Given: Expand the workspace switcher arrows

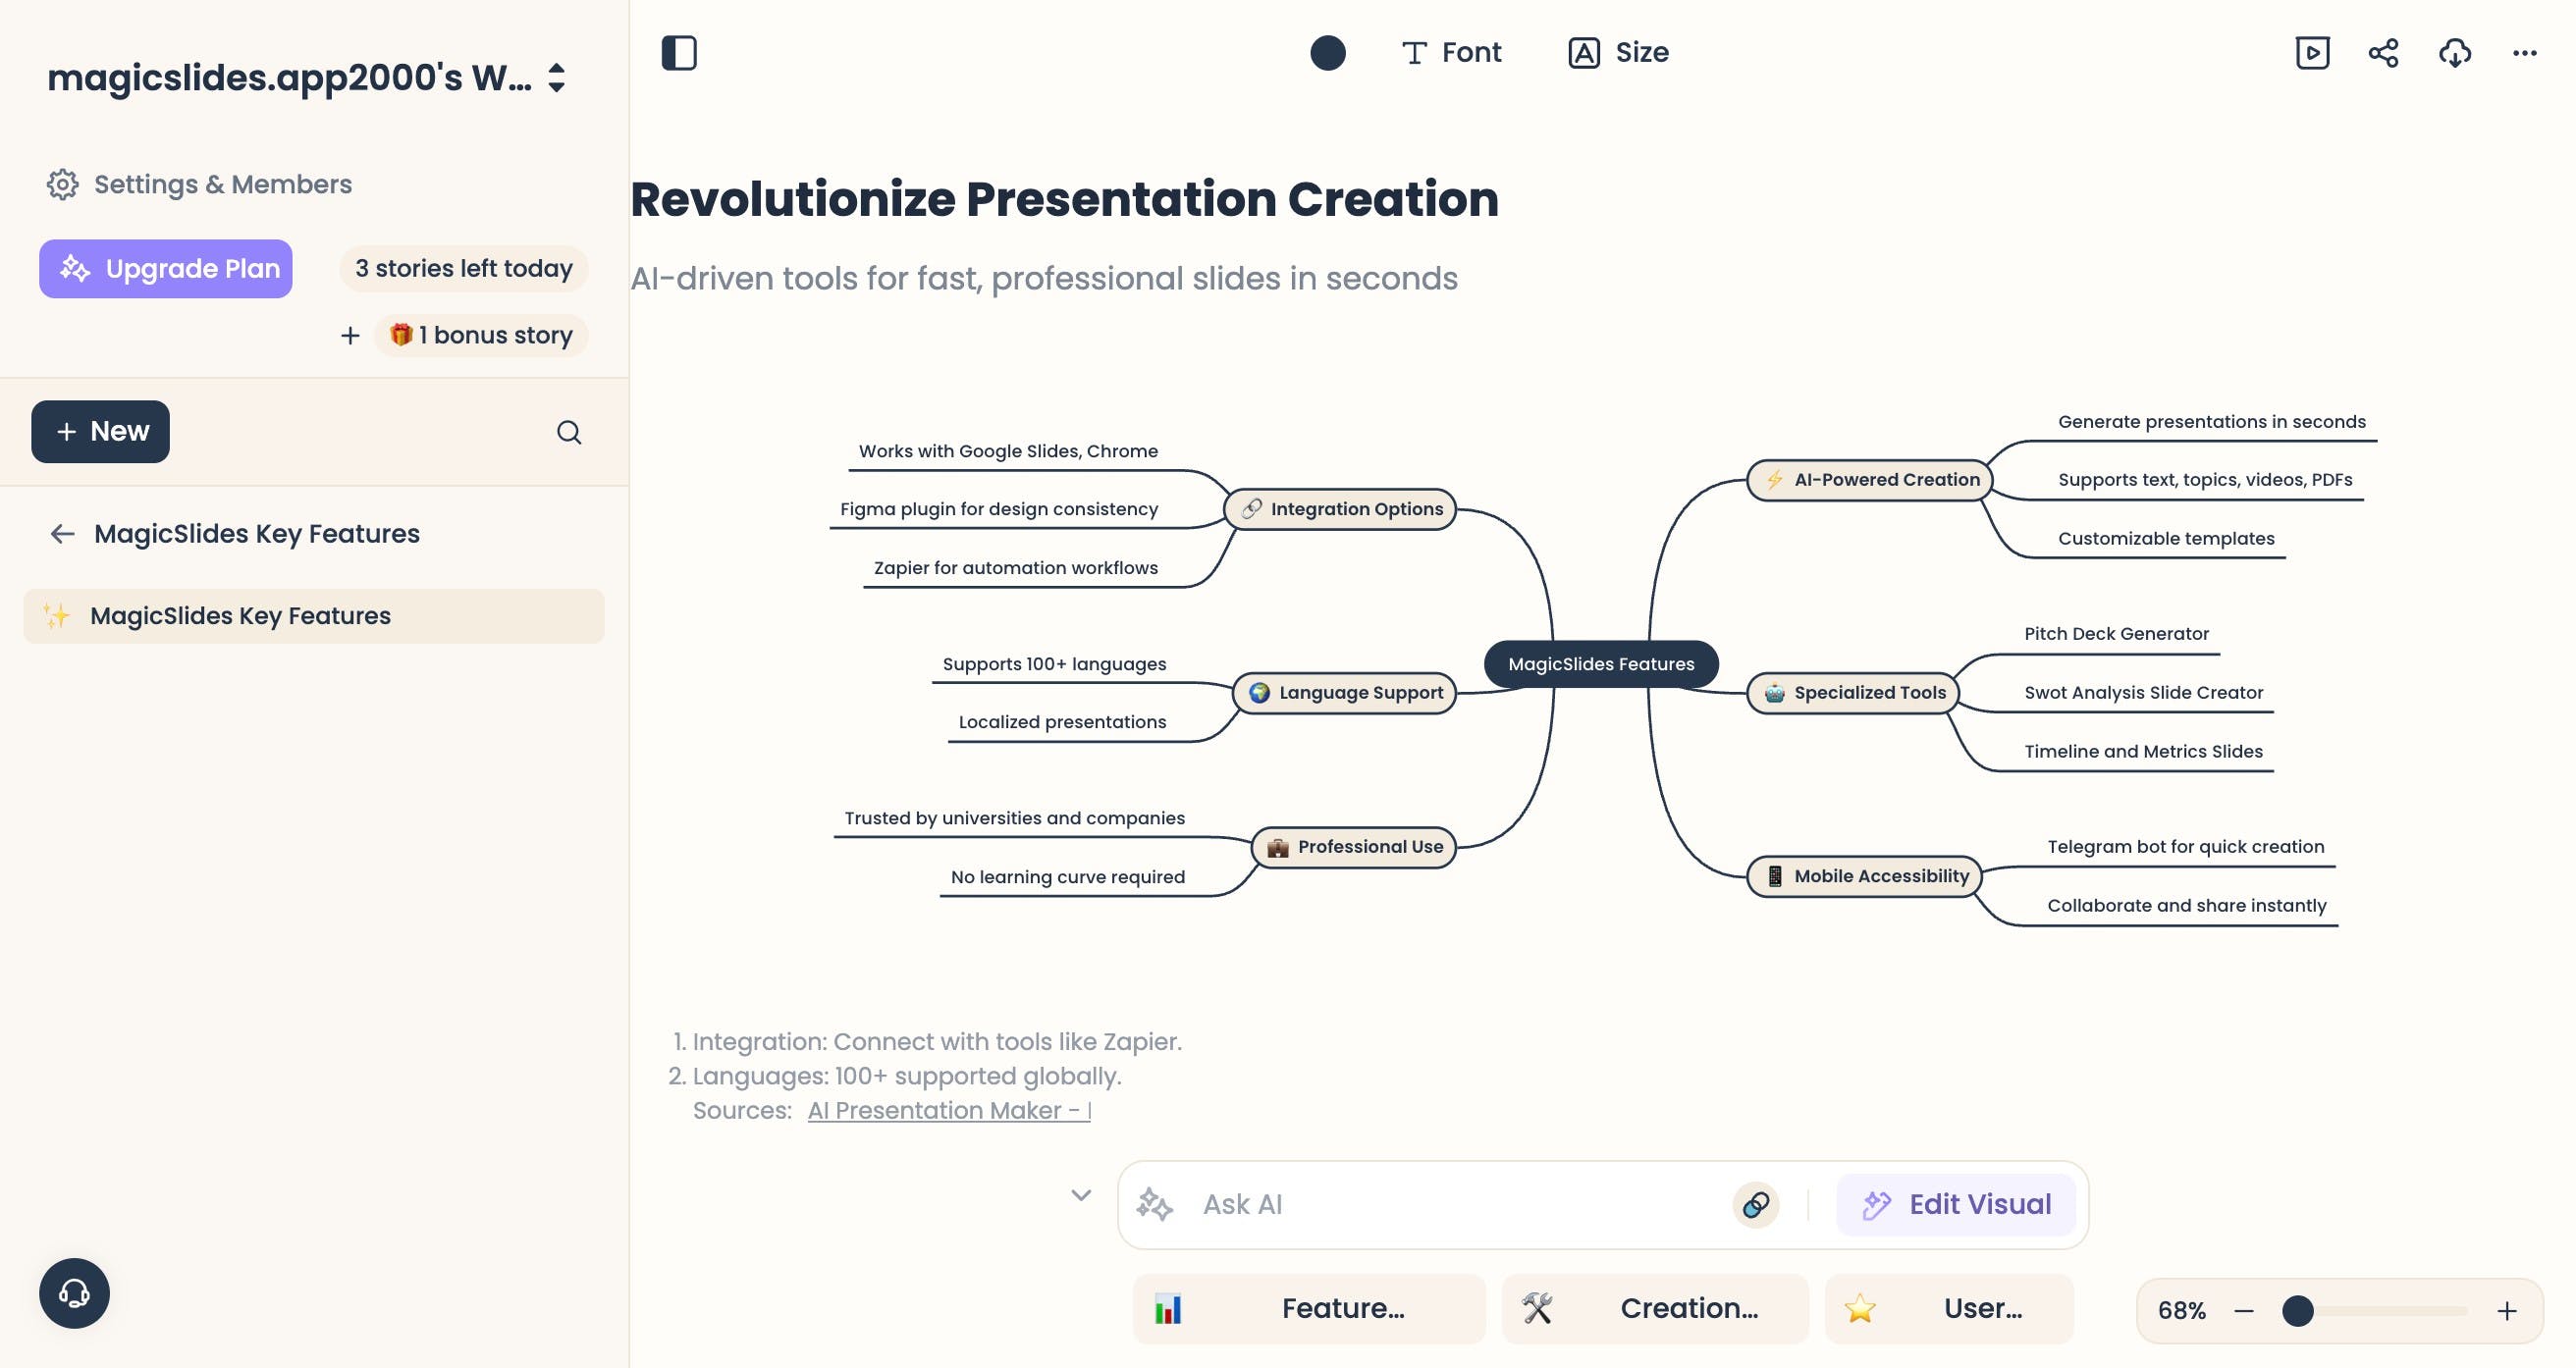Looking at the screenshot, I should pyautogui.click(x=557, y=78).
